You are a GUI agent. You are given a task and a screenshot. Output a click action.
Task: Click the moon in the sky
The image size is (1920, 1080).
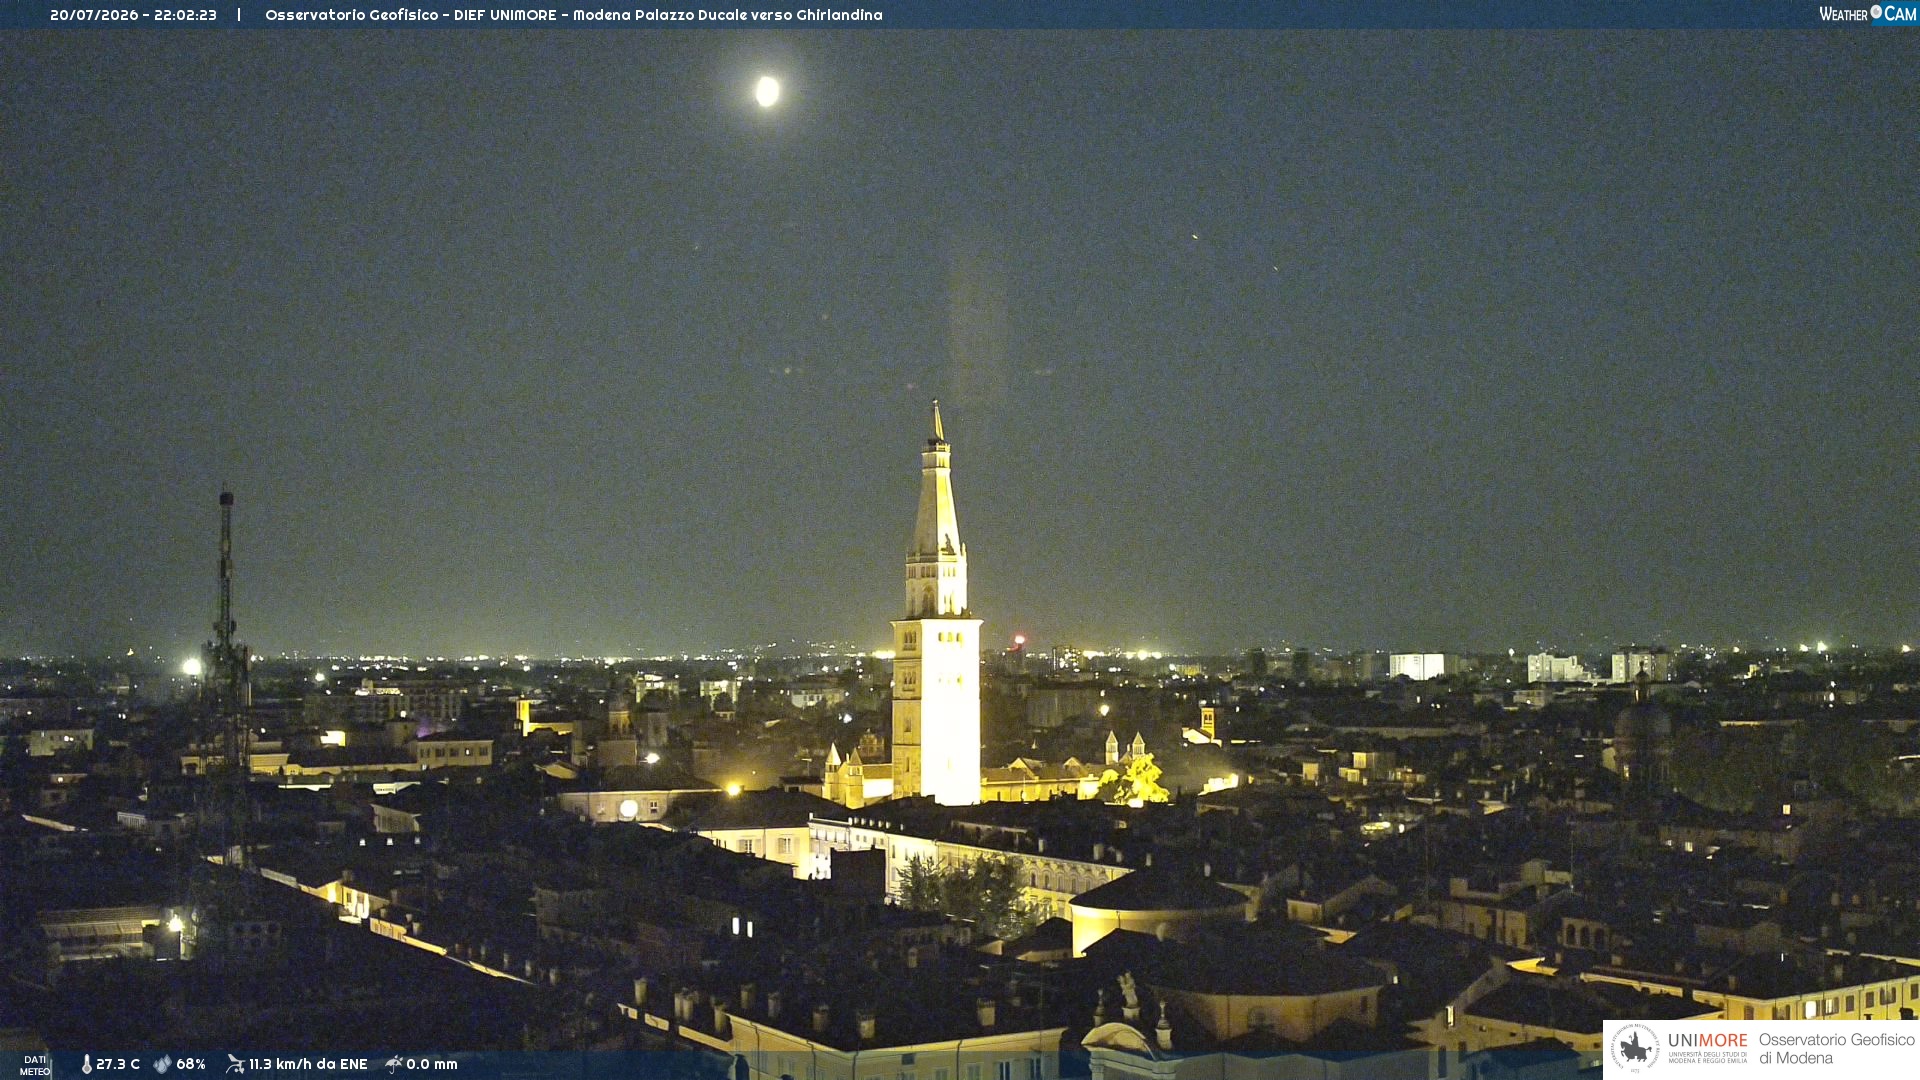pos(767,91)
